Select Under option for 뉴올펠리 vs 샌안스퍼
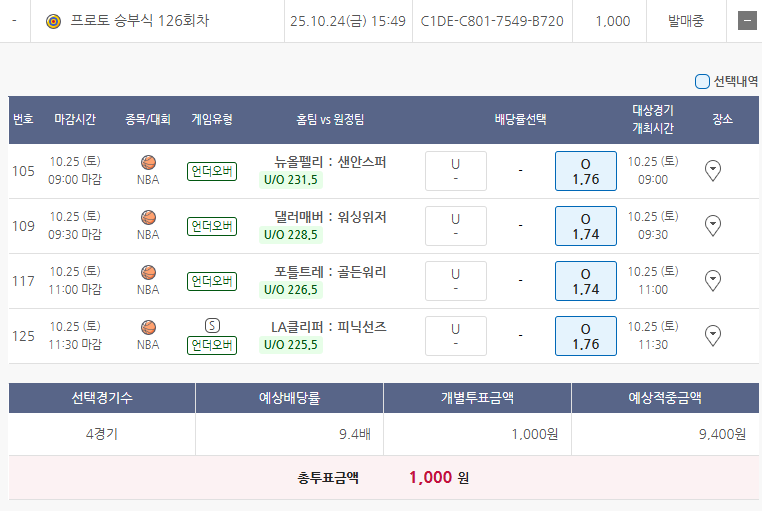This screenshot has width=762, height=511. [455, 171]
